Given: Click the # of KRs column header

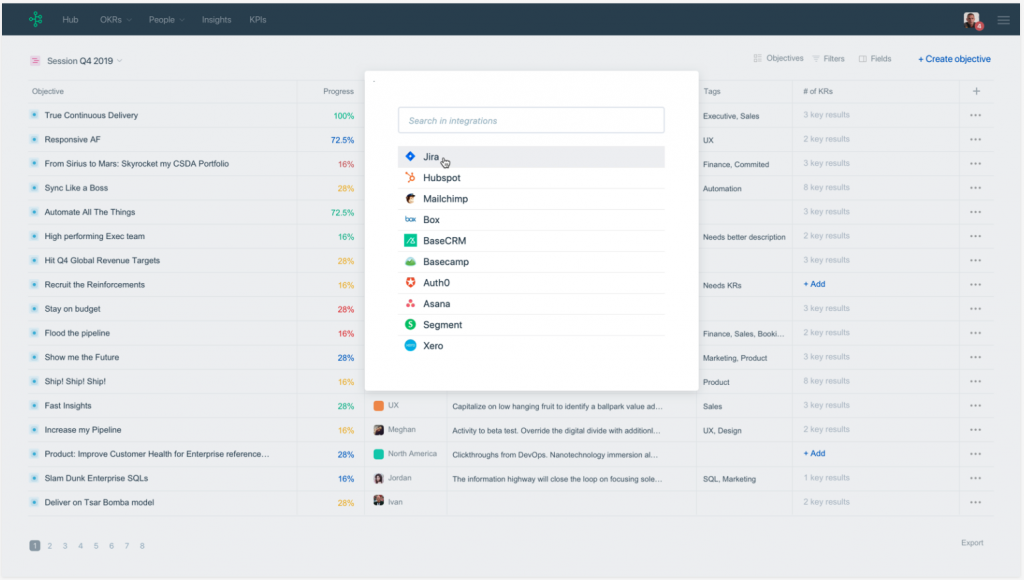Looking at the screenshot, I should [818, 91].
